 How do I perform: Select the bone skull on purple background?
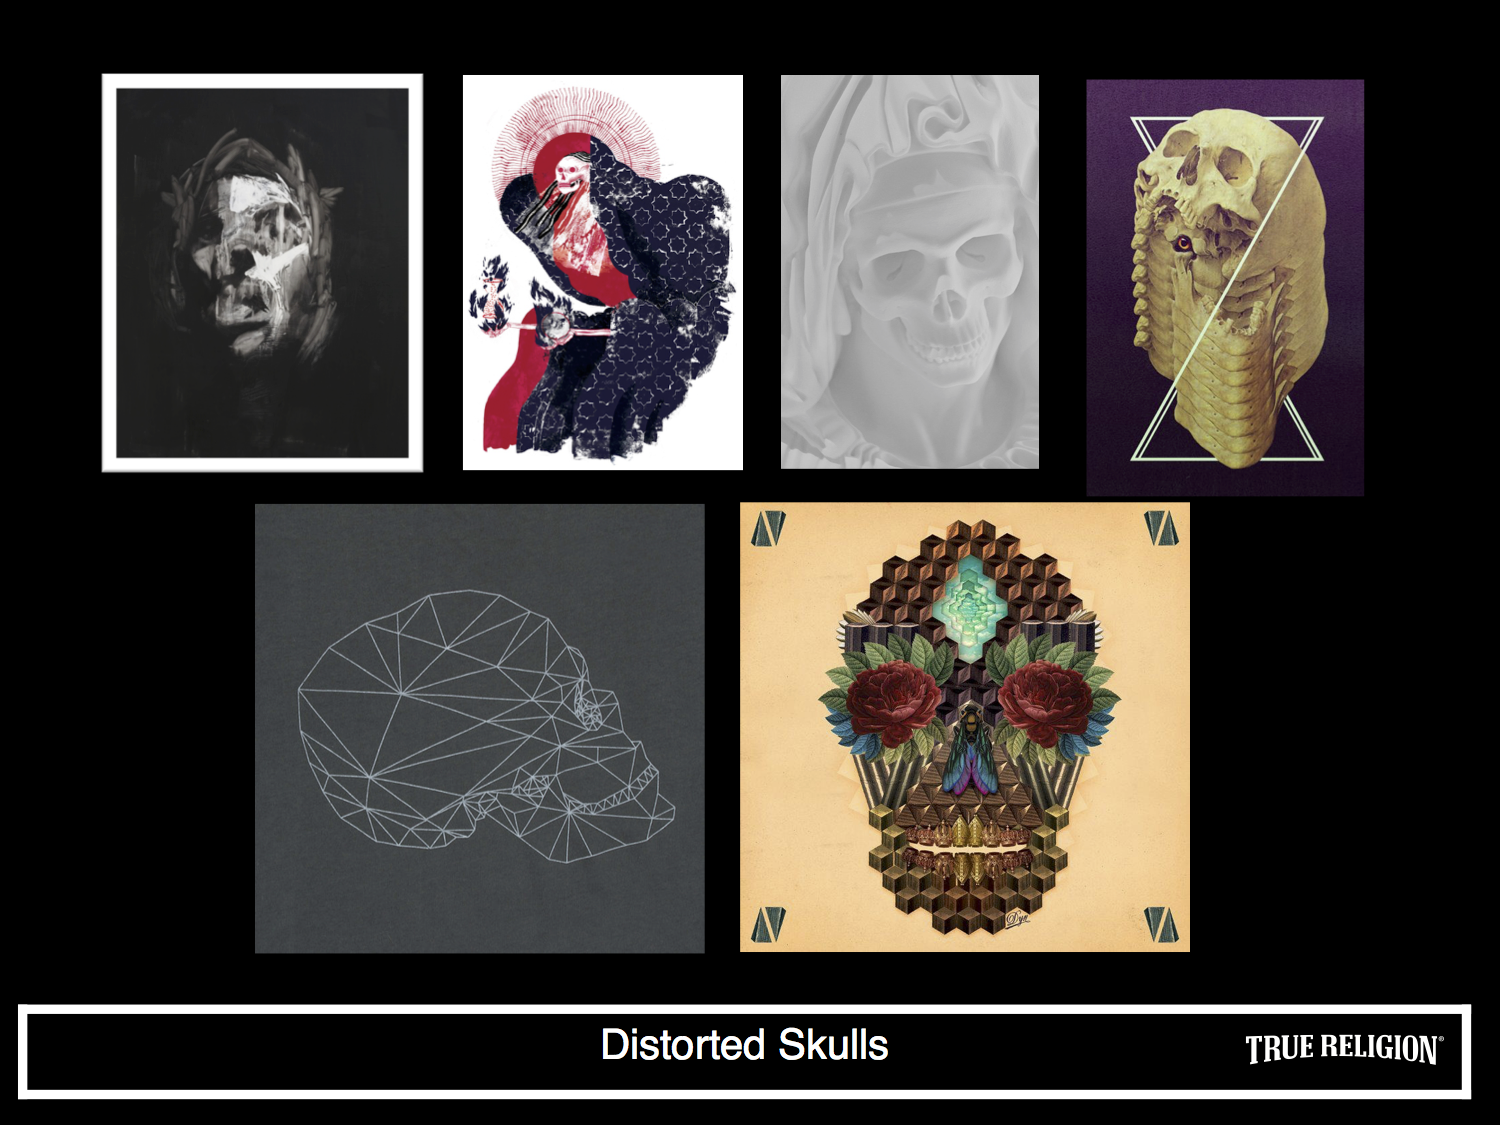(x=1225, y=287)
